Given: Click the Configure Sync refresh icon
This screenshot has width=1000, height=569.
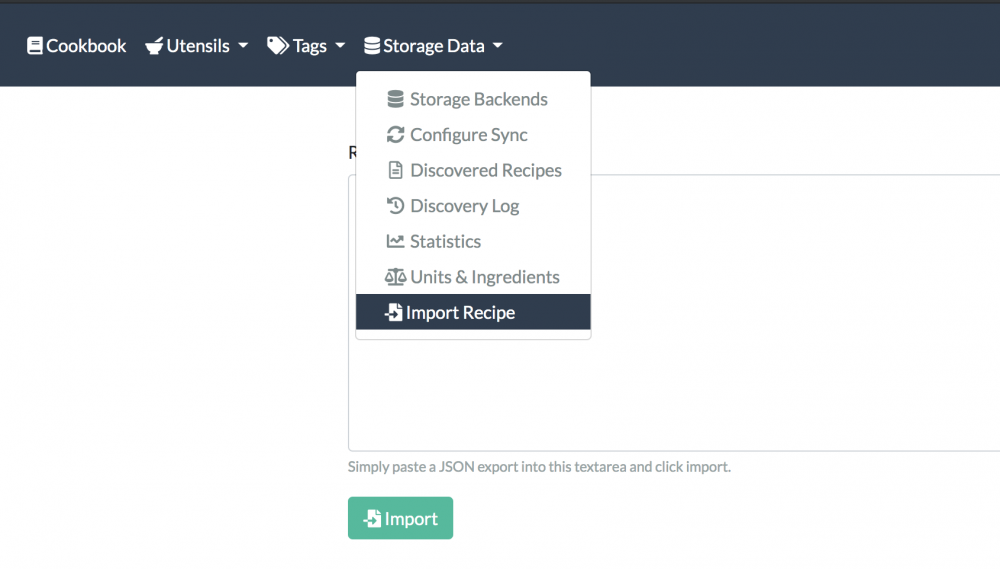Looking at the screenshot, I should click(395, 135).
